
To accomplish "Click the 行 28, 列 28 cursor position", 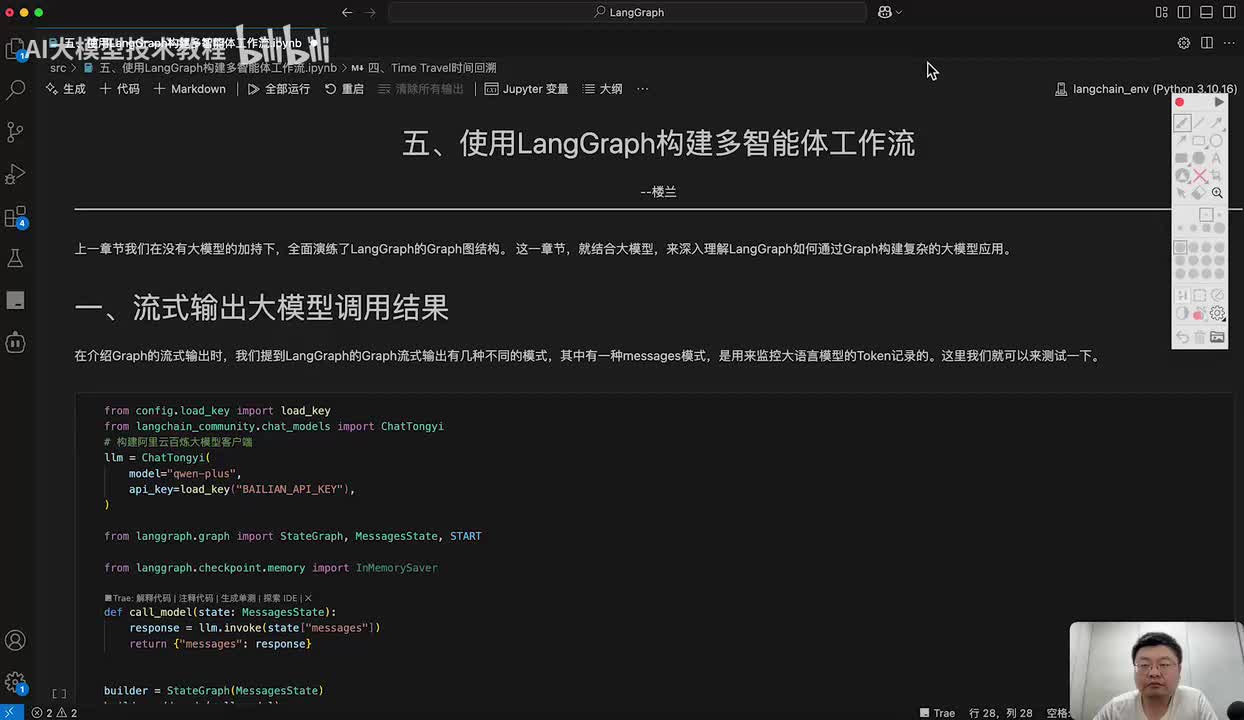I will pyautogui.click(x=1000, y=713).
